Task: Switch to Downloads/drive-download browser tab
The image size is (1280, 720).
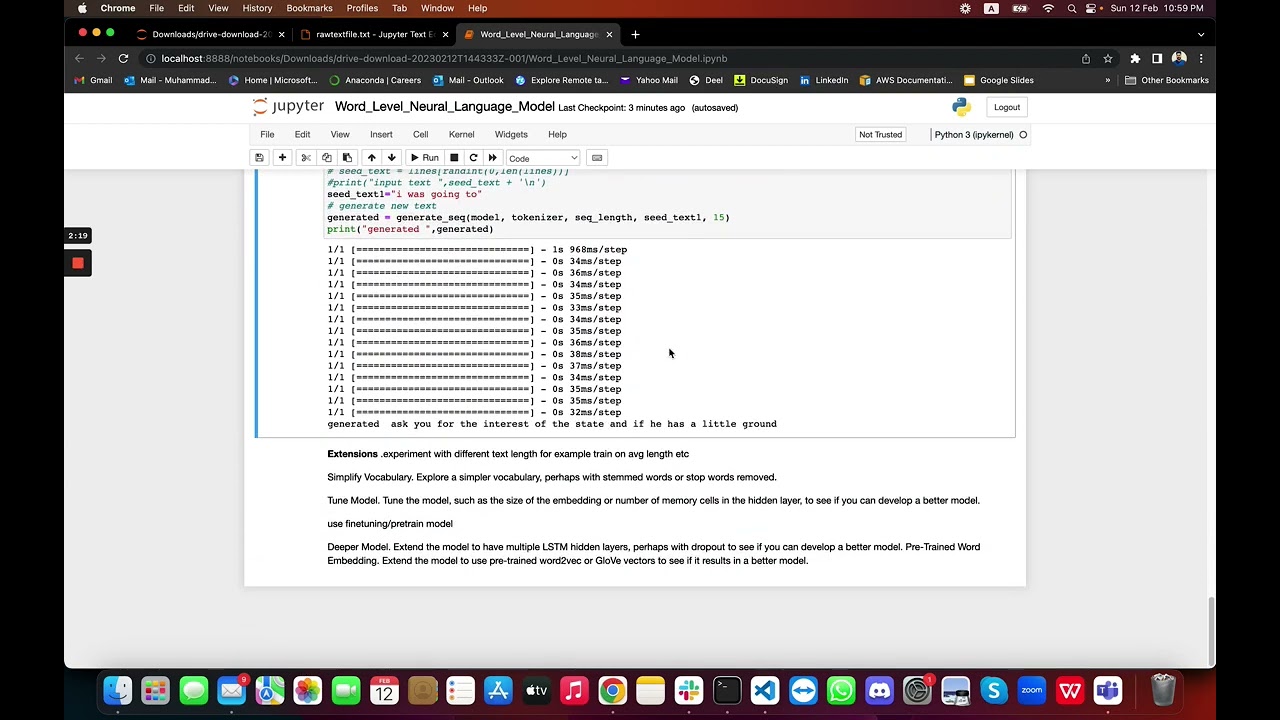Action: click(211, 34)
